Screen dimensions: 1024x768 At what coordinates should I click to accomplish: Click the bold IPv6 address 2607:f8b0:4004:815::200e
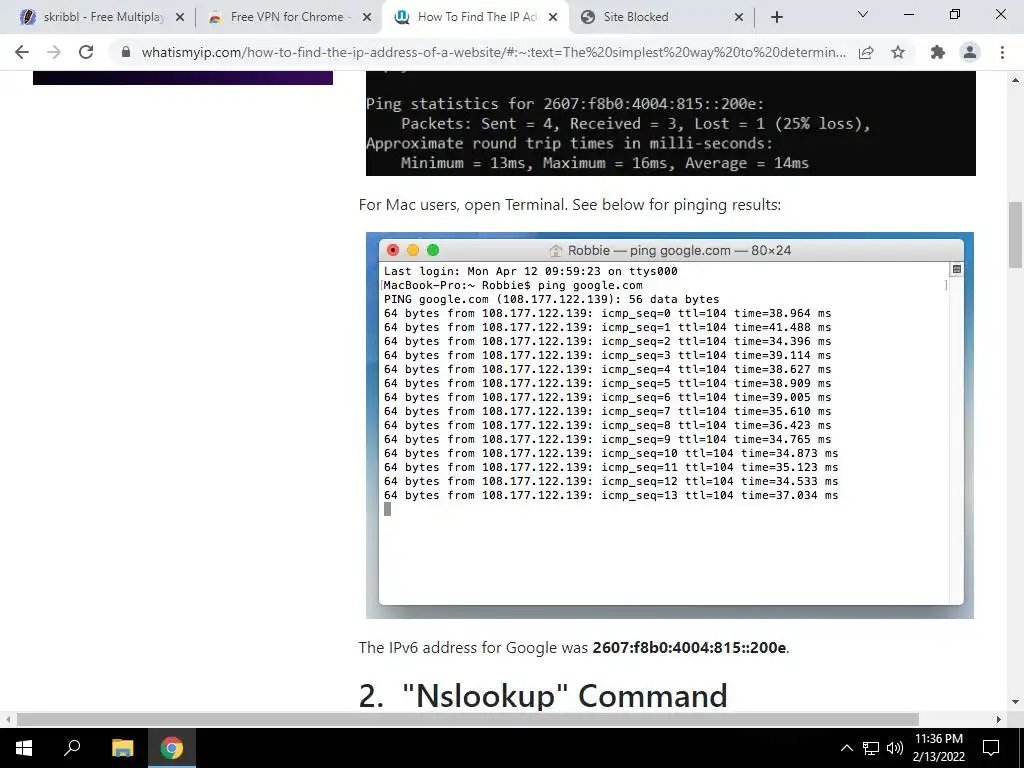click(x=689, y=647)
